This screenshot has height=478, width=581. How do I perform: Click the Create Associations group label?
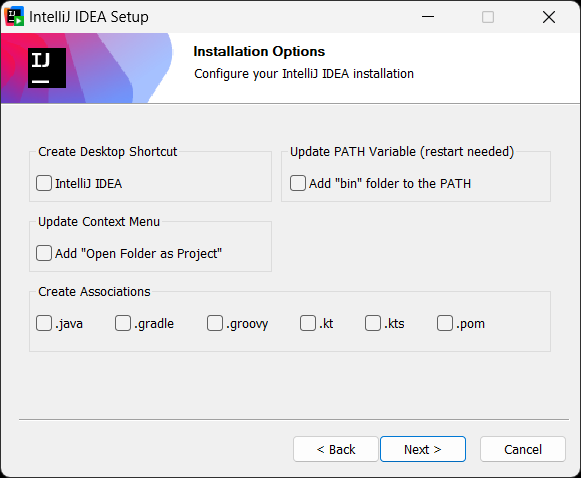tap(94, 292)
